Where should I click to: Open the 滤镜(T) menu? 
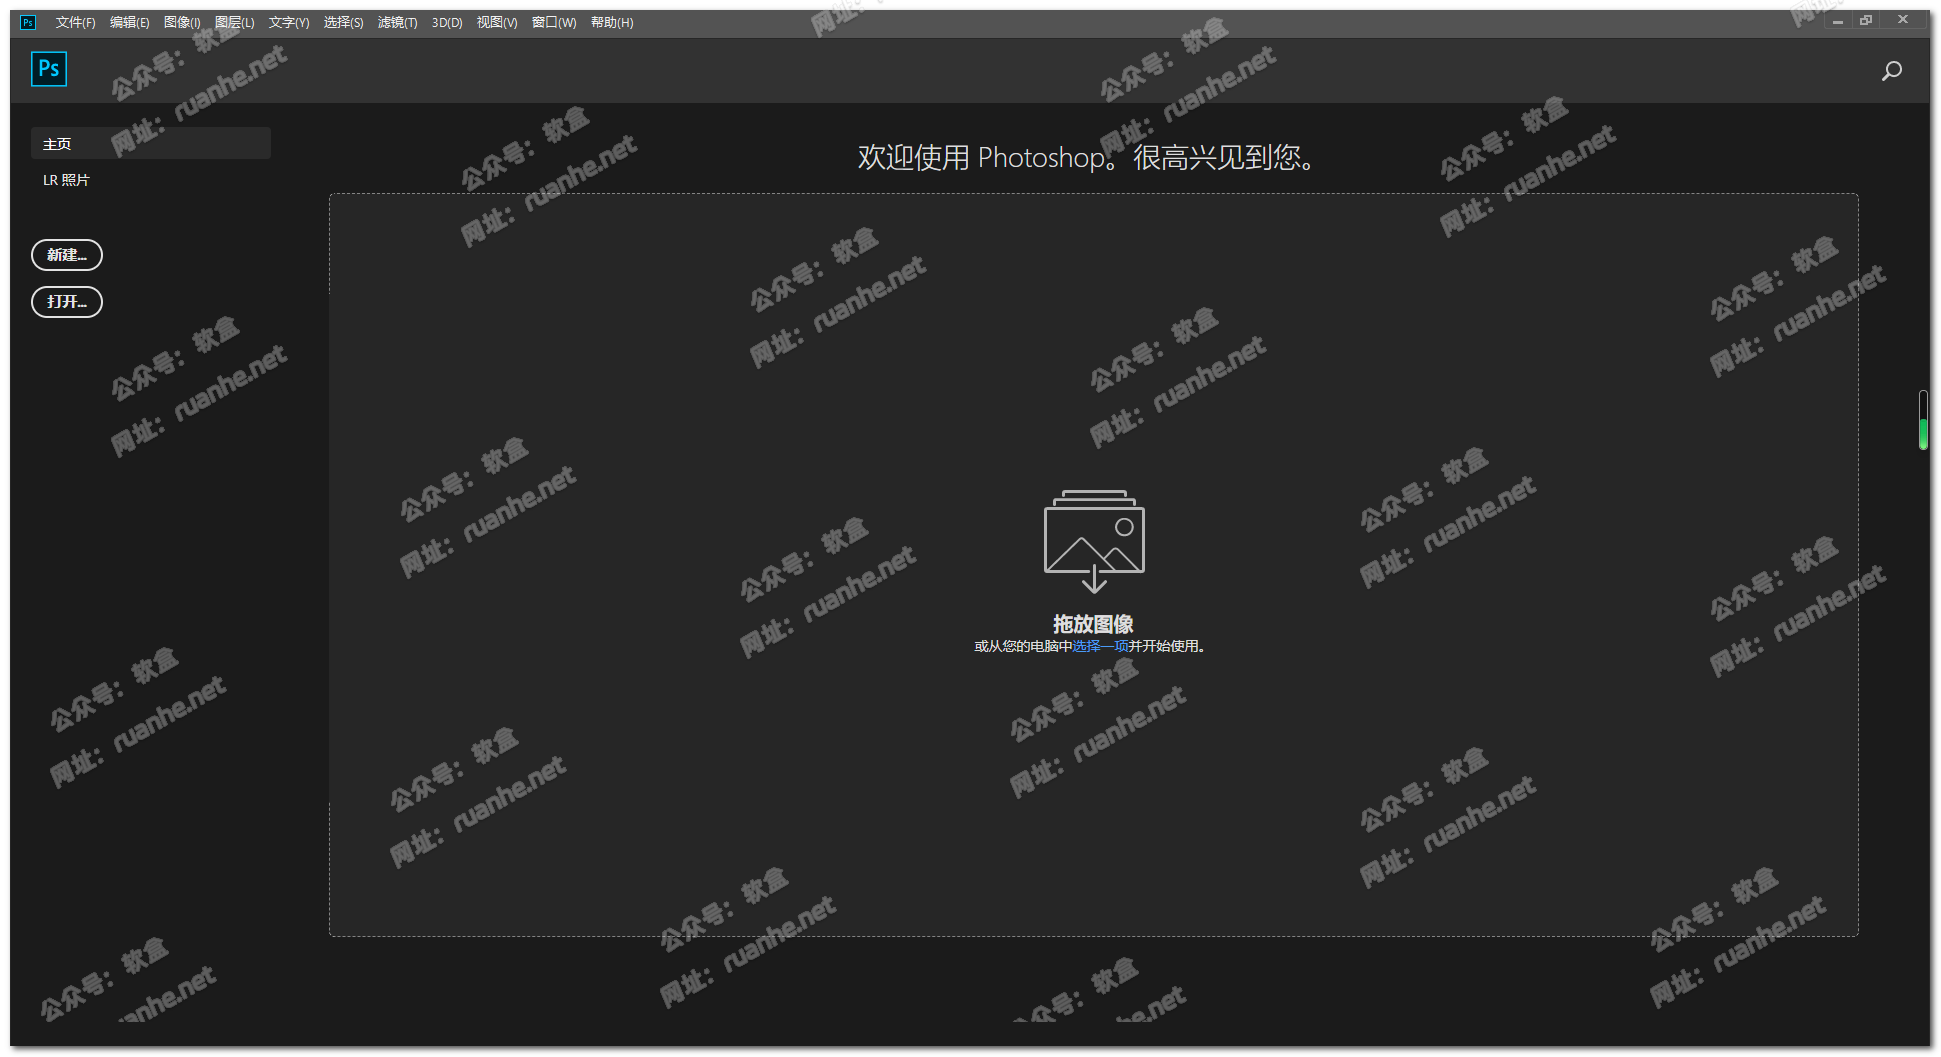point(397,22)
